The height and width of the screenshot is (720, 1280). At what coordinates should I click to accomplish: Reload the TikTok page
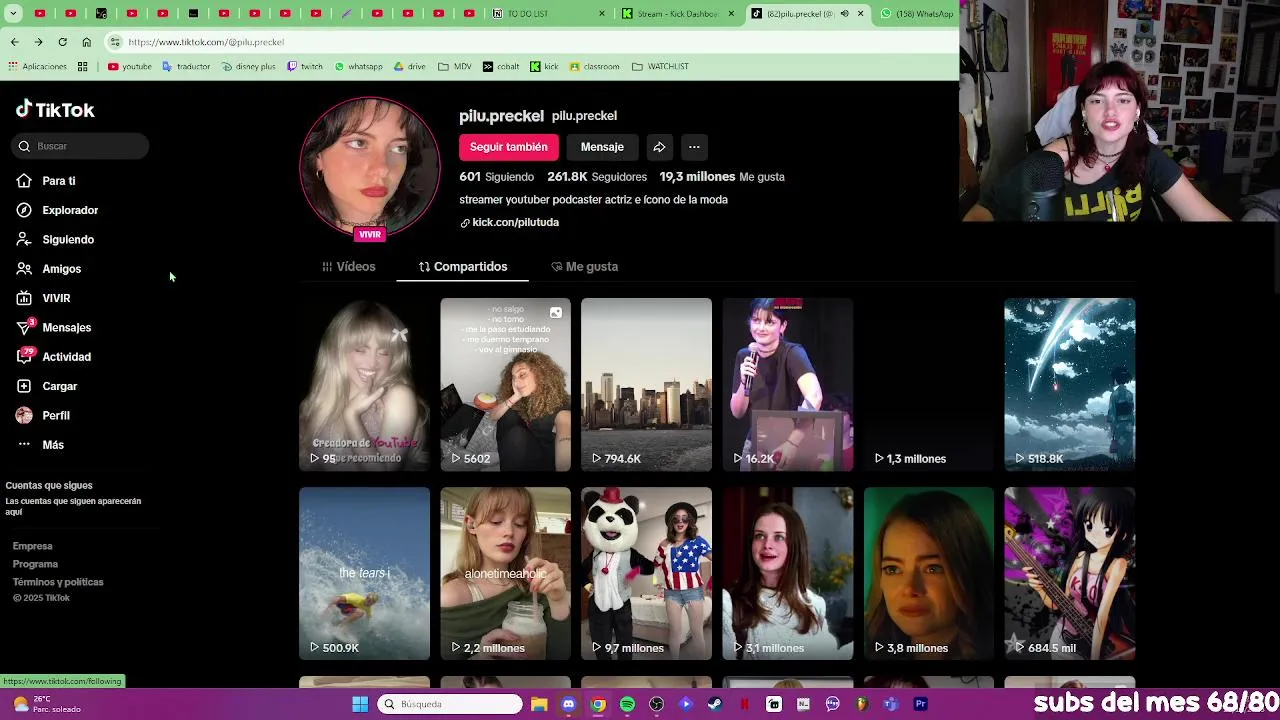(62, 42)
